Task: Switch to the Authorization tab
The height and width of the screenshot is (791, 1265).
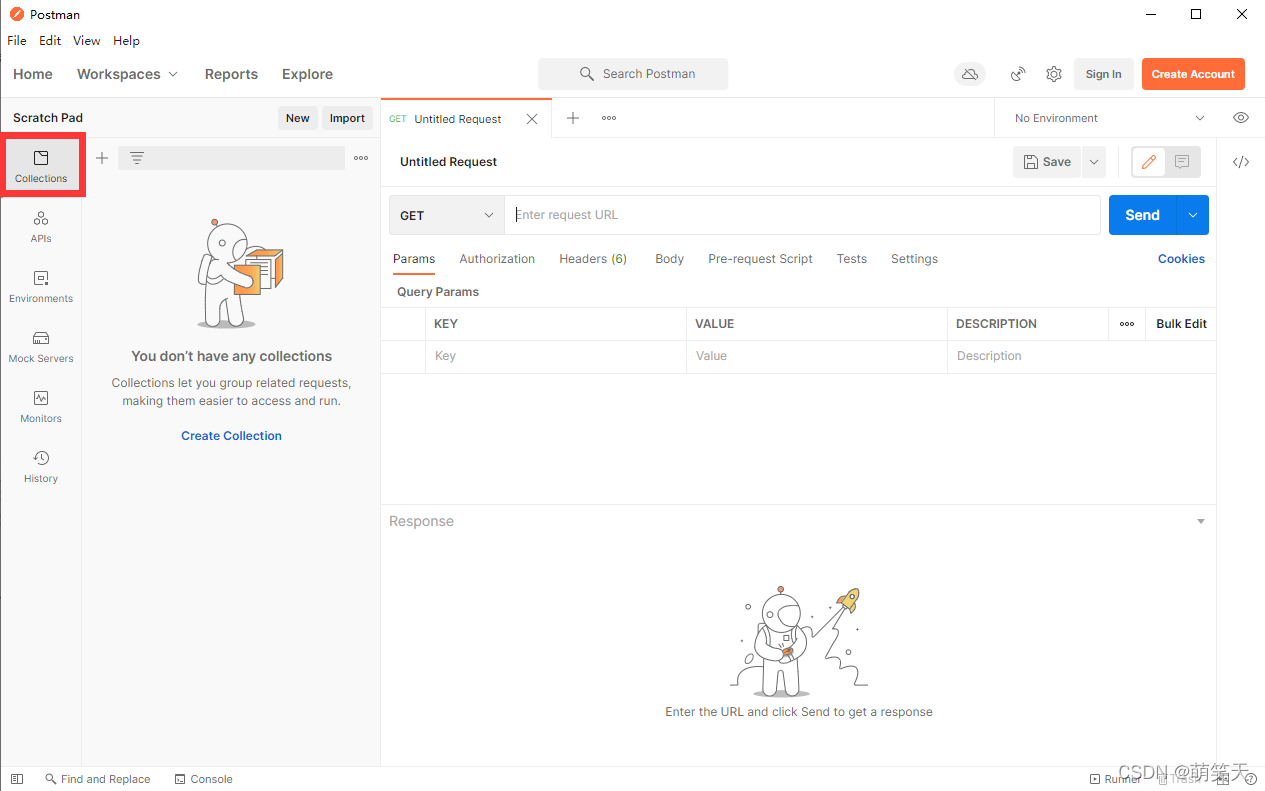Action: coord(497,259)
